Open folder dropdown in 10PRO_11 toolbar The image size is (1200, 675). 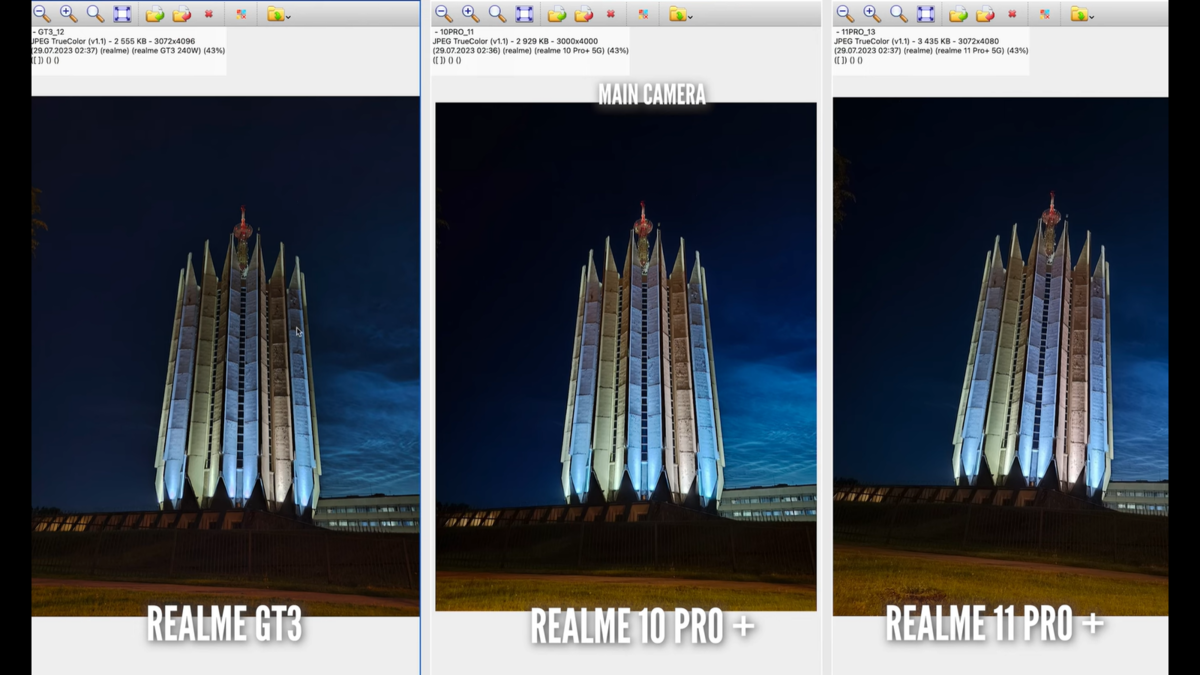pos(680,14)
